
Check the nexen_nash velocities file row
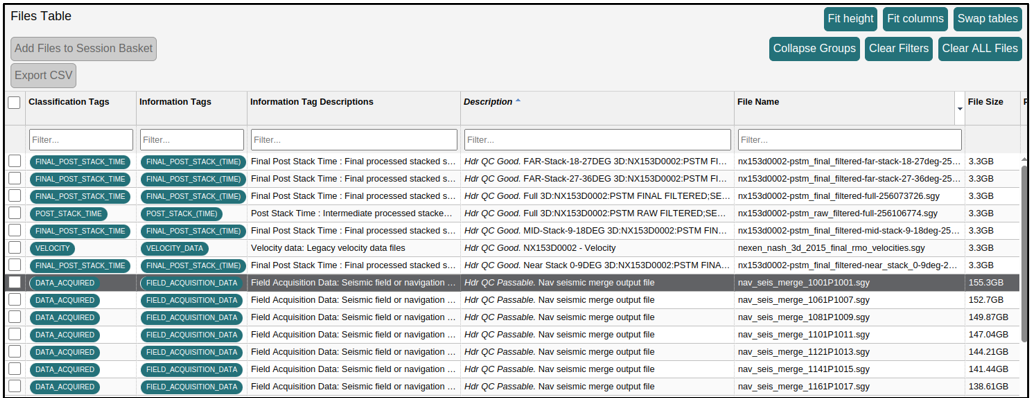14,248
